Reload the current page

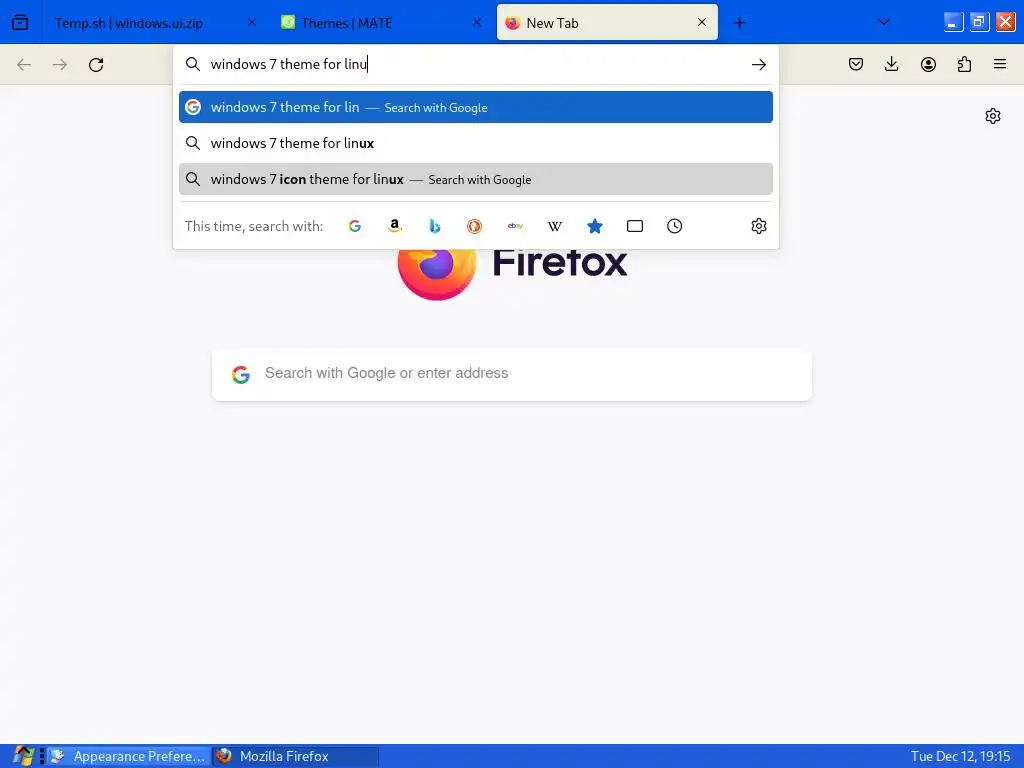pyautogui.click(x=96, y=64)
